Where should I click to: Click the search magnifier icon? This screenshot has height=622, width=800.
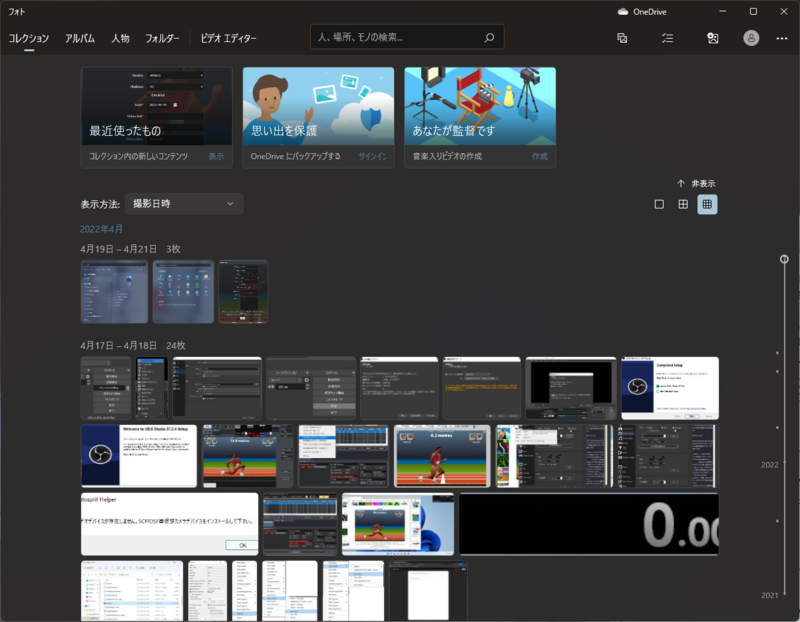pos(489,37)
